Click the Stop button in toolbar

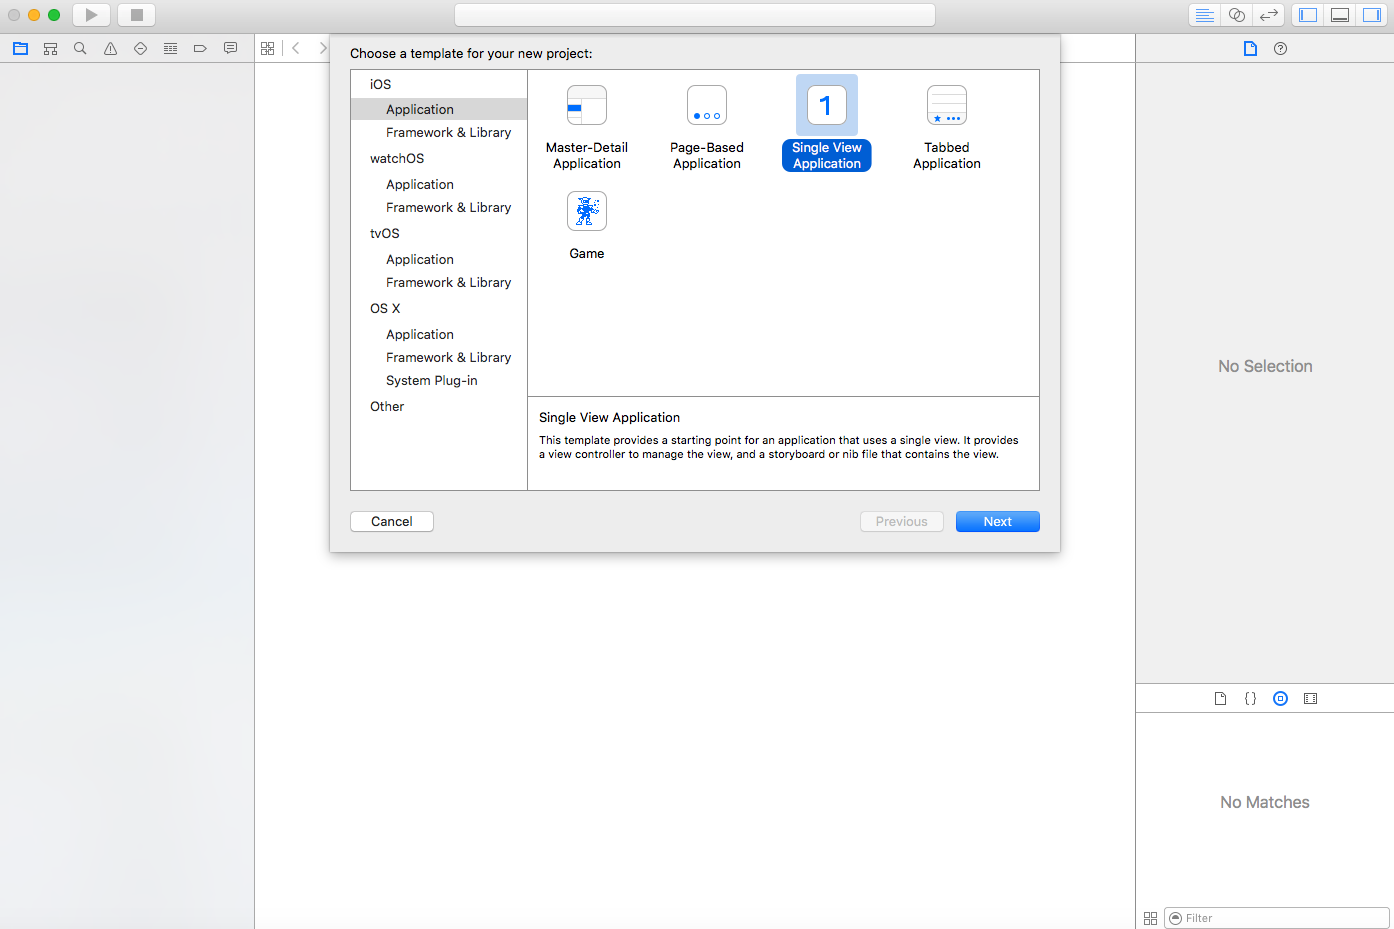[x=137, y=15]
